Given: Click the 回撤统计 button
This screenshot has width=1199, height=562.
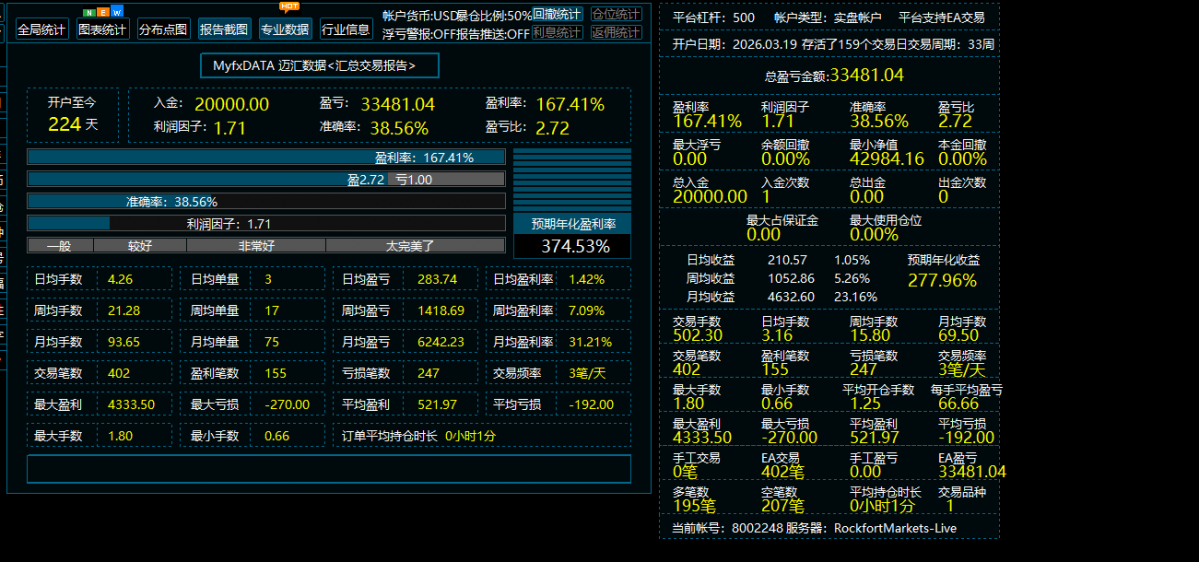Looking at the screenshot, I should click(557, 14).
